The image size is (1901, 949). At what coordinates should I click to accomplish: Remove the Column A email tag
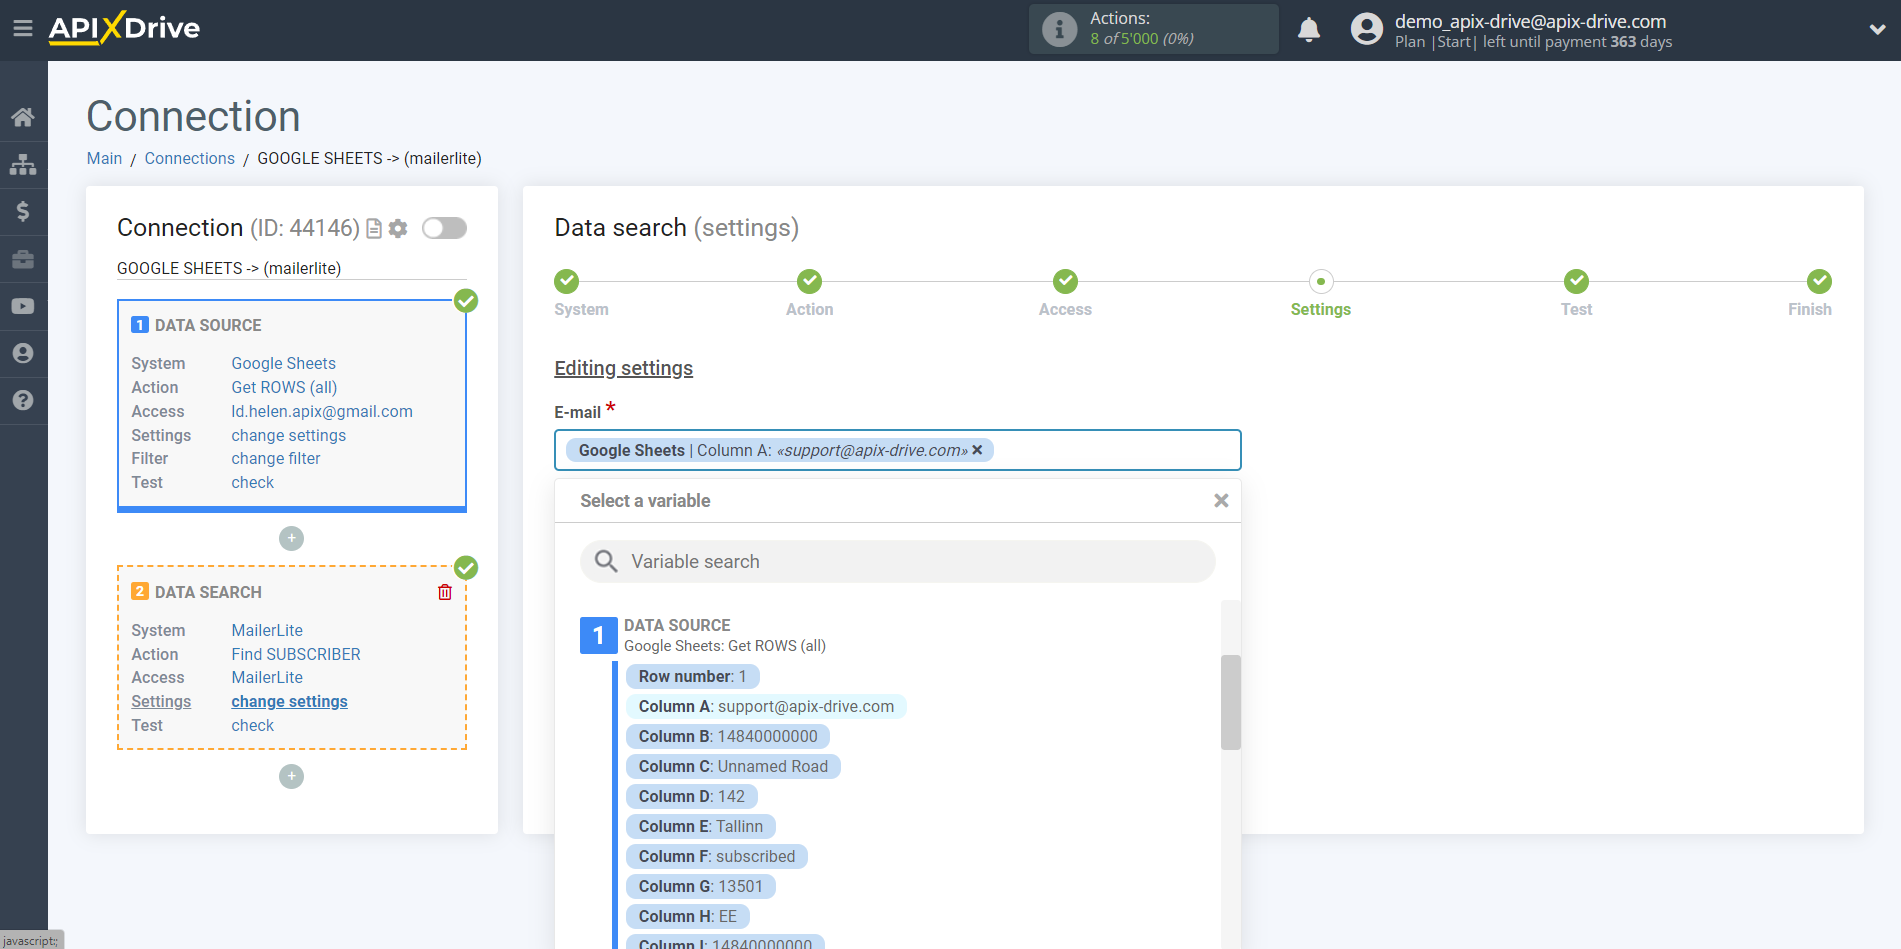tap(977, 450)
